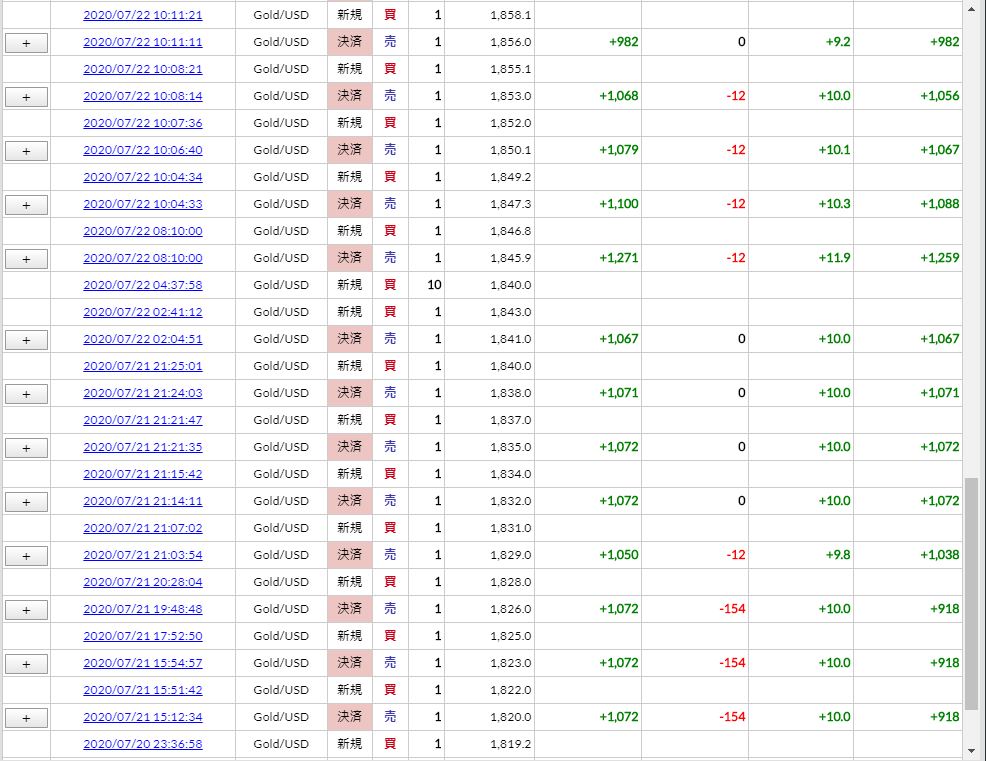Open order link 2020/07/21 21:25:01
The height and width of the screenshot is (761, 986).
click(x=143, y=366)
